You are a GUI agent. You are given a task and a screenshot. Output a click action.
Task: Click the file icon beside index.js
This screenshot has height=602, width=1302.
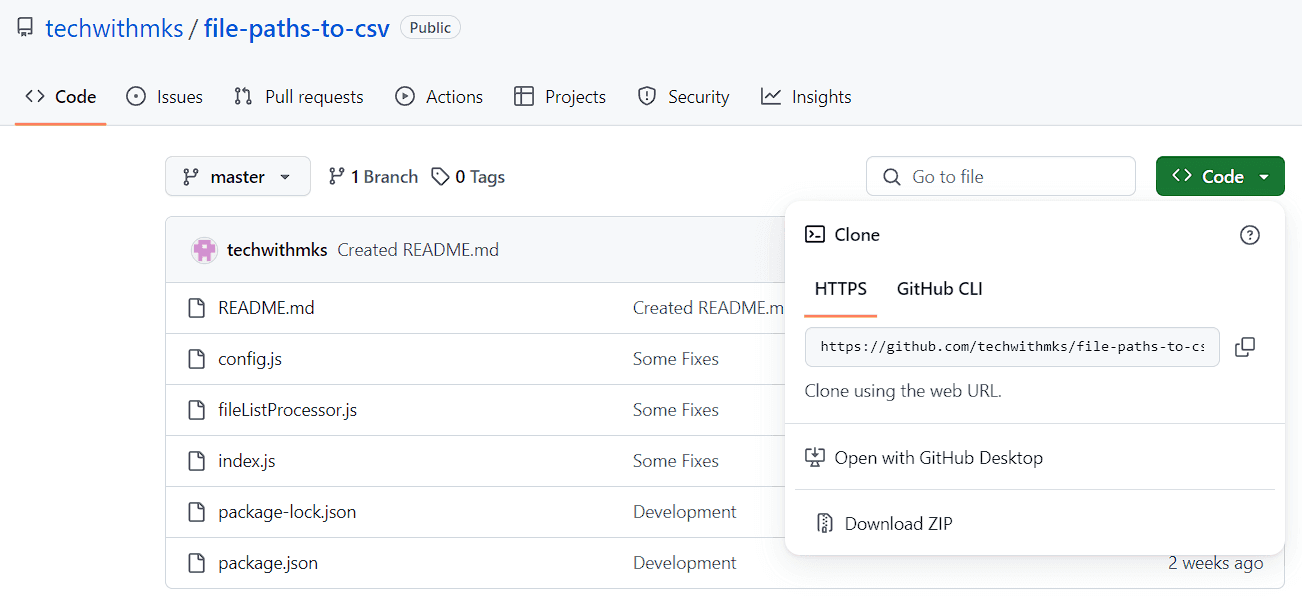point(197,461)
